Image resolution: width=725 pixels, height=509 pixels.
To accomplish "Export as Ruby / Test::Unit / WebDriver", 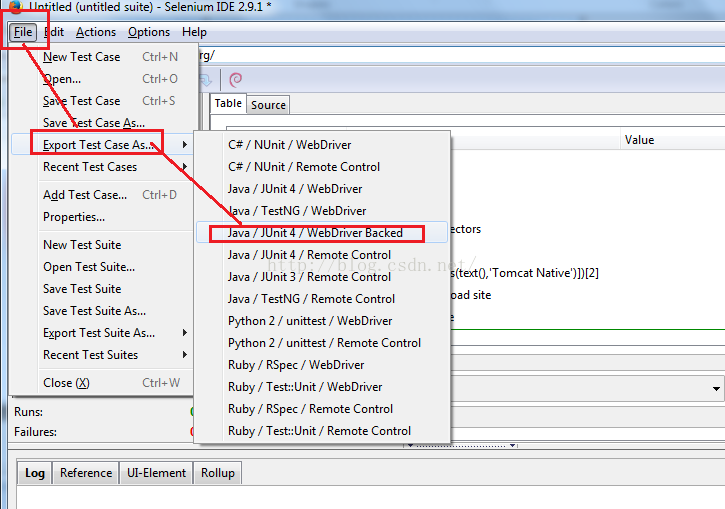I will [322, 387].
